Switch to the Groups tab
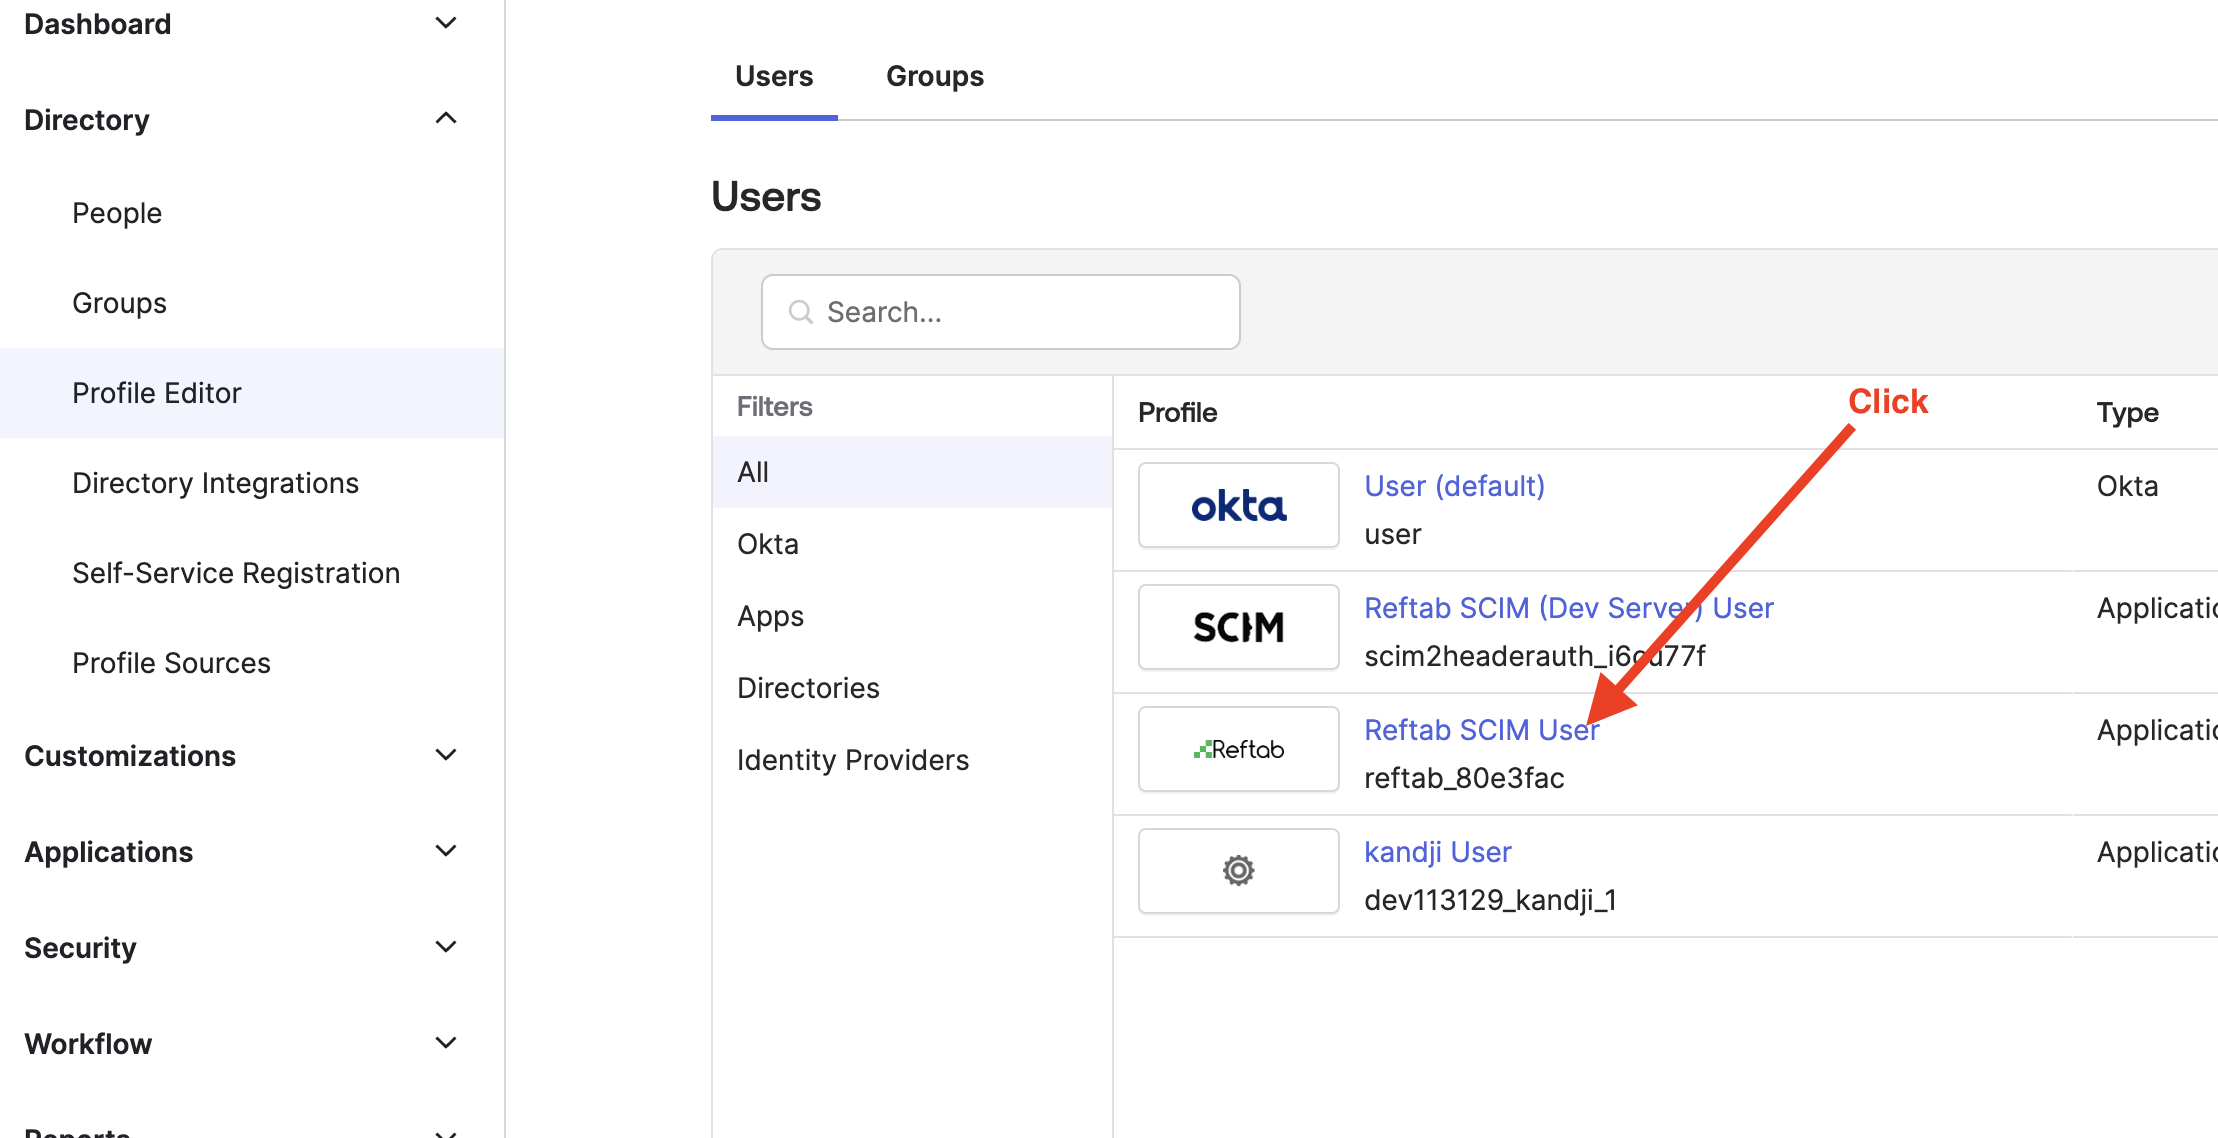The image size is (2218, 1138). (935, 76)
